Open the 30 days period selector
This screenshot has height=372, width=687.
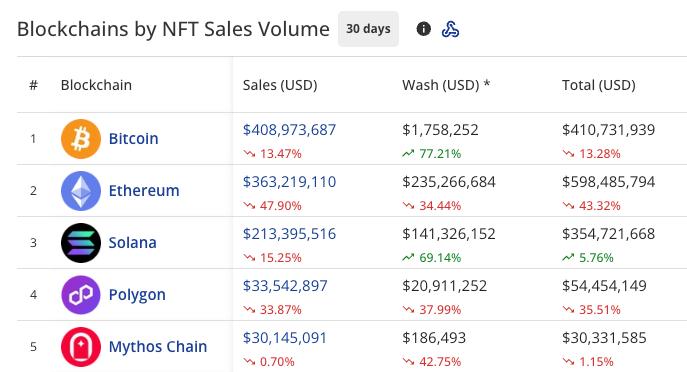(368, 29)
